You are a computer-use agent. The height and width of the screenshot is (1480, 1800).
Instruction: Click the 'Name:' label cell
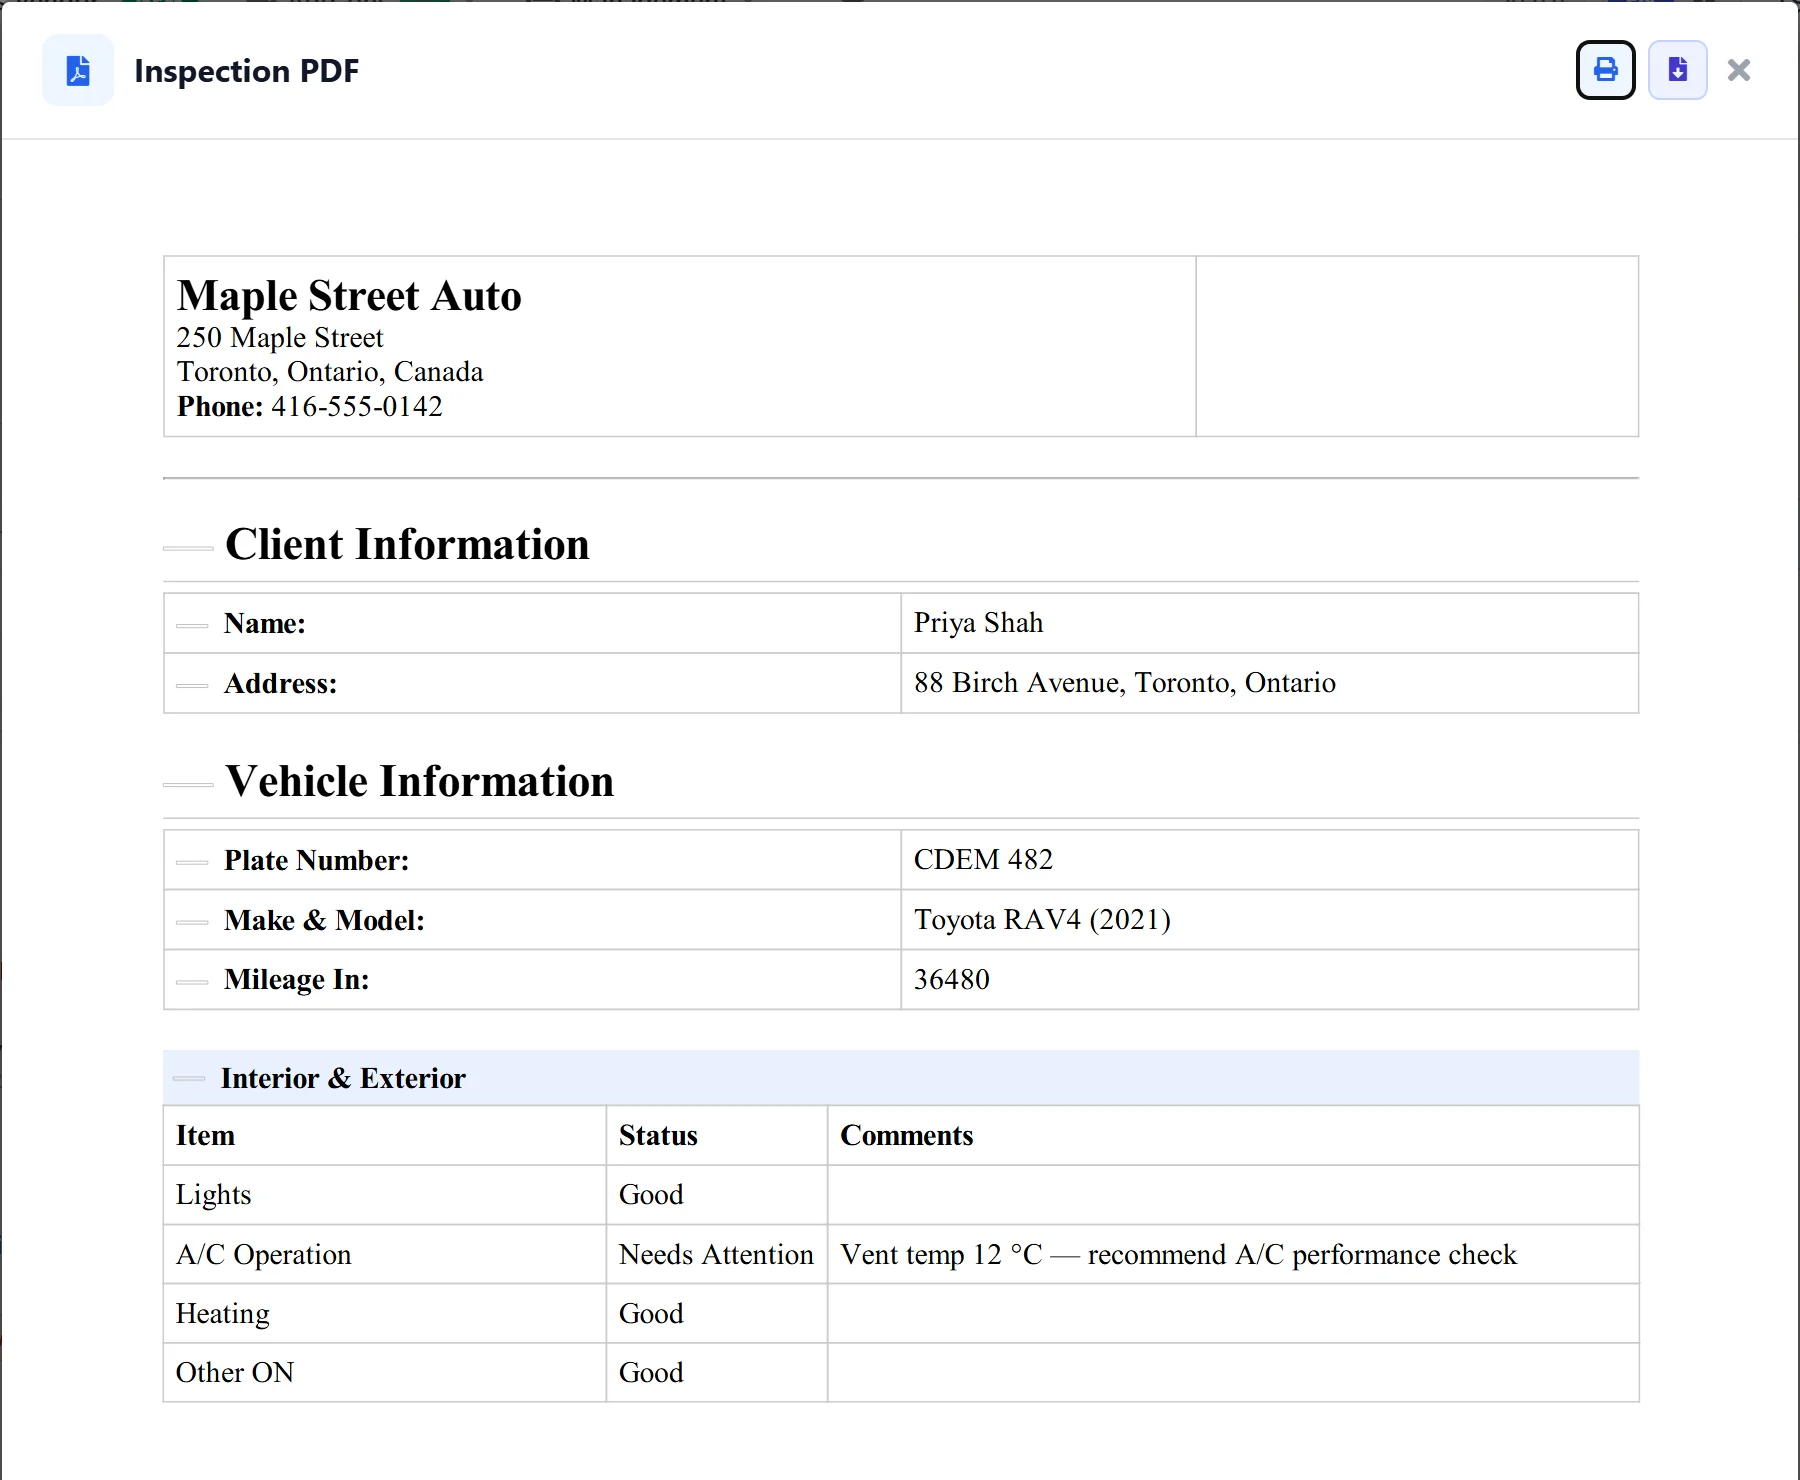point(532,623)
